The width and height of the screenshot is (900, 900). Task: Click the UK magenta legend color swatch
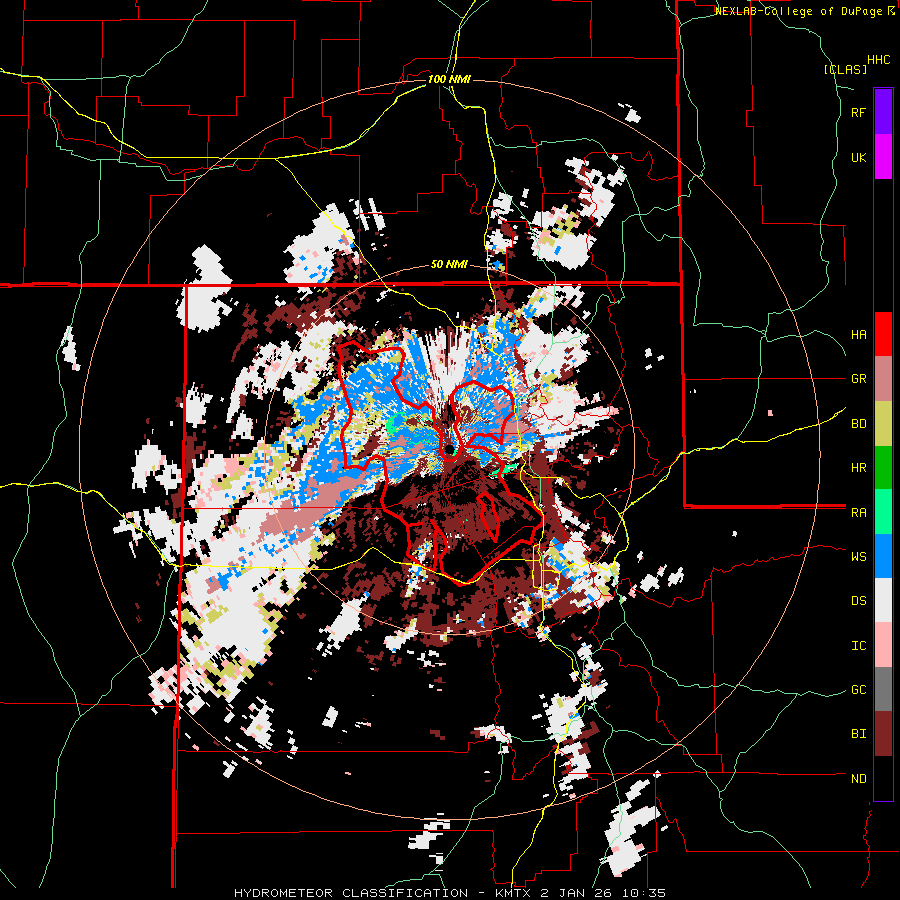pos(883,156)
